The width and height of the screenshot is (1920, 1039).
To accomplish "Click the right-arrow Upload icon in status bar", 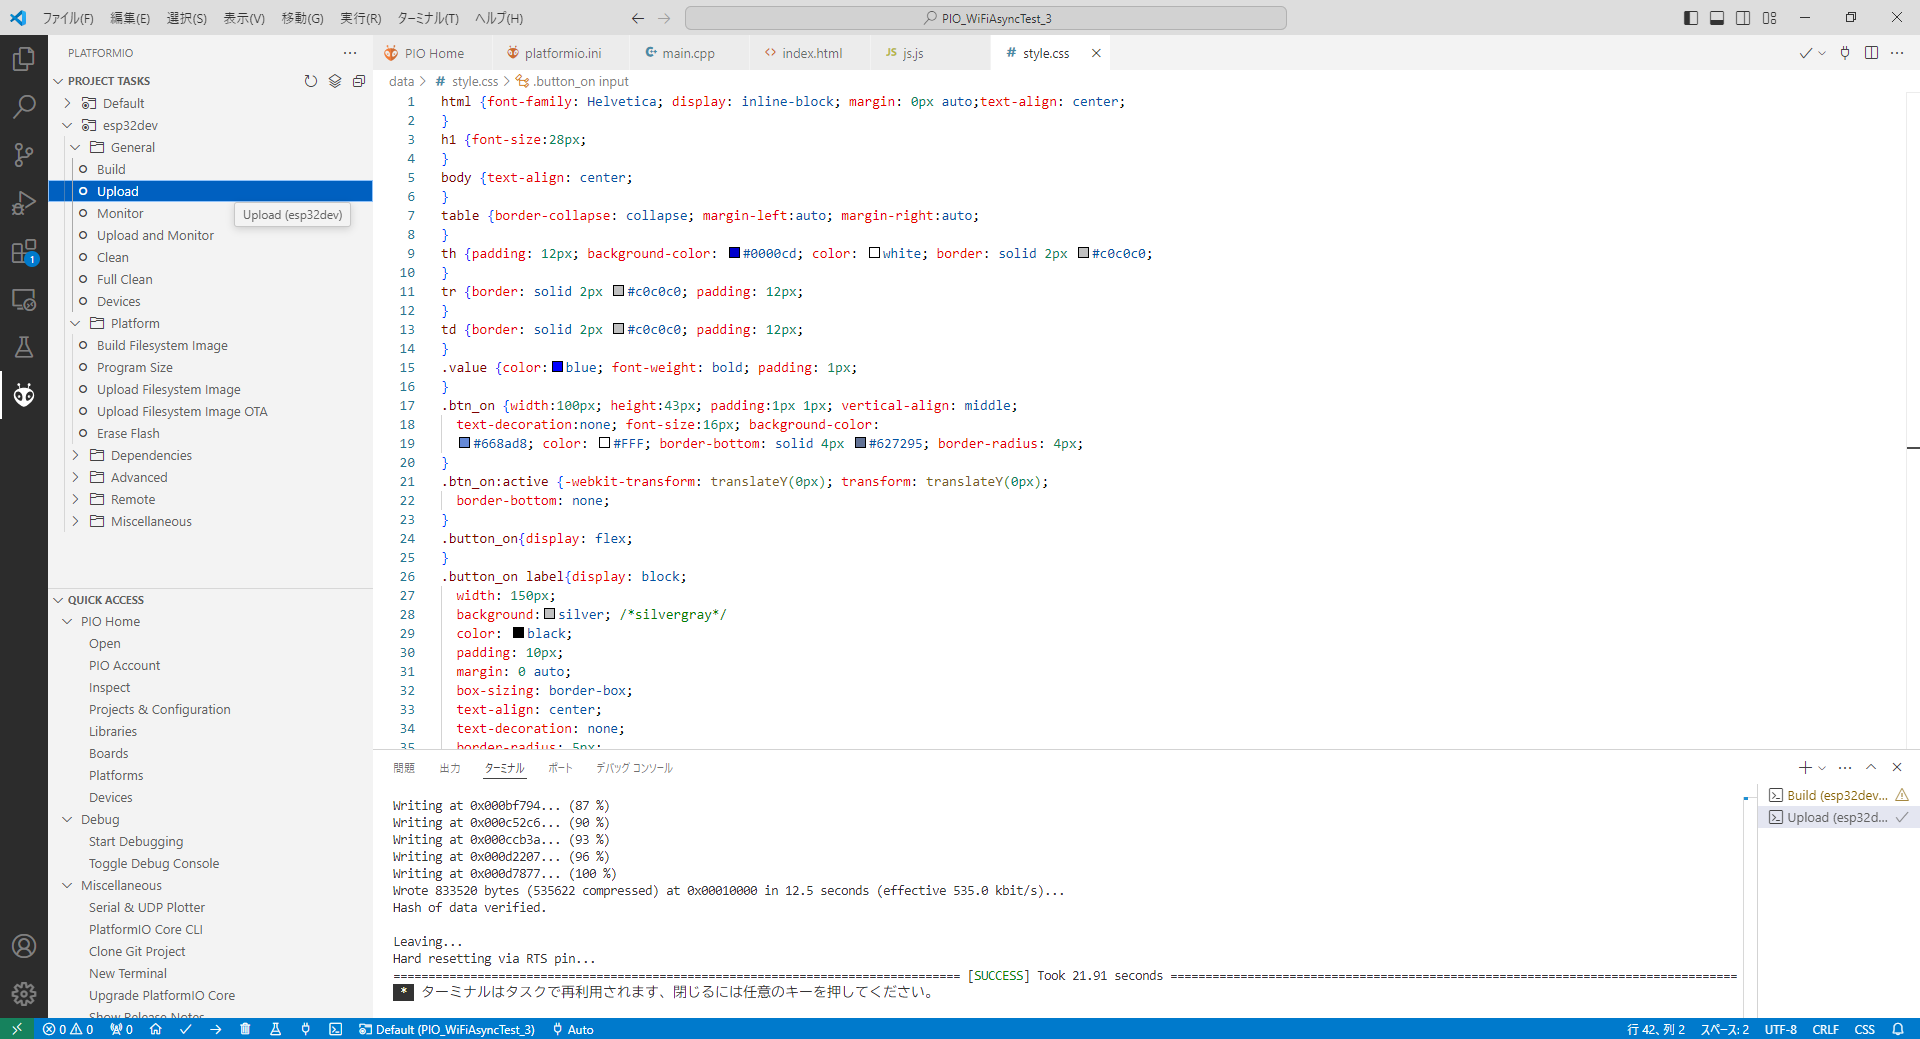I will point(216,1029).
